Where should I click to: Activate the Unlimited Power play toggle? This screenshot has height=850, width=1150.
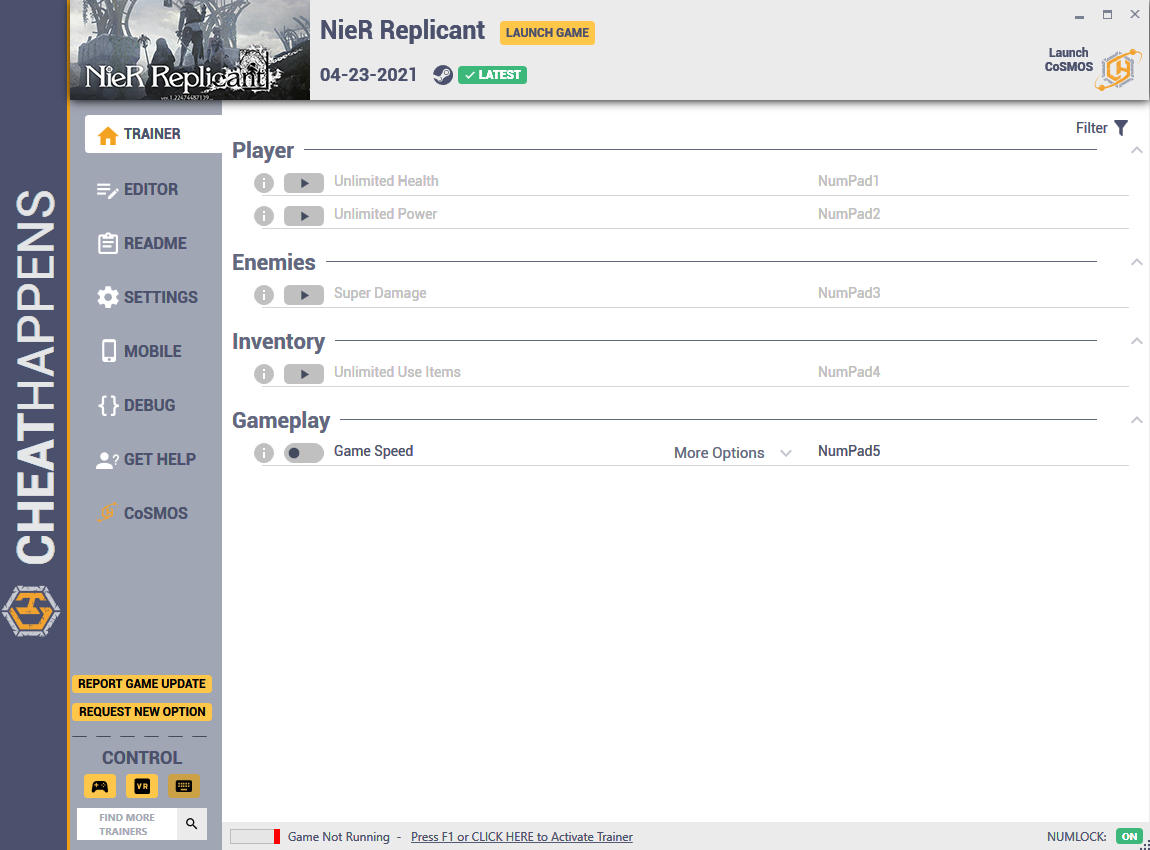click(304, 216)
